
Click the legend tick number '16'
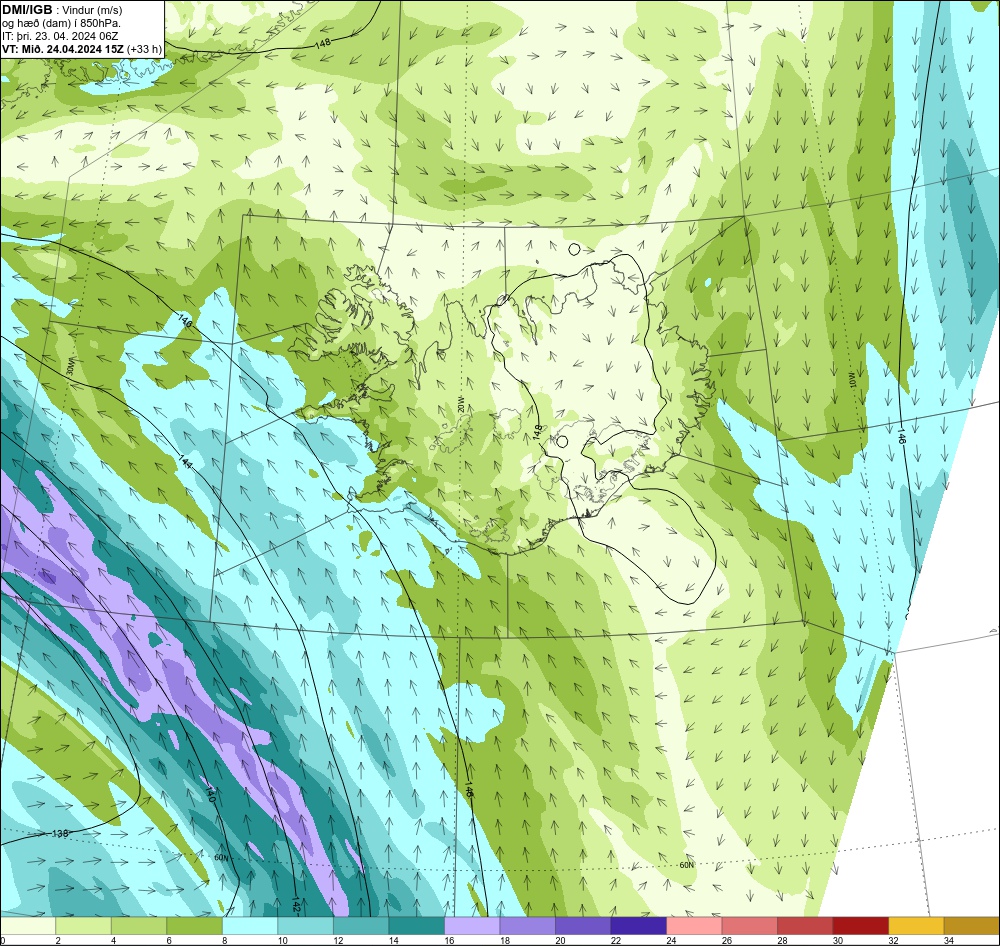(x=449, y=940)
